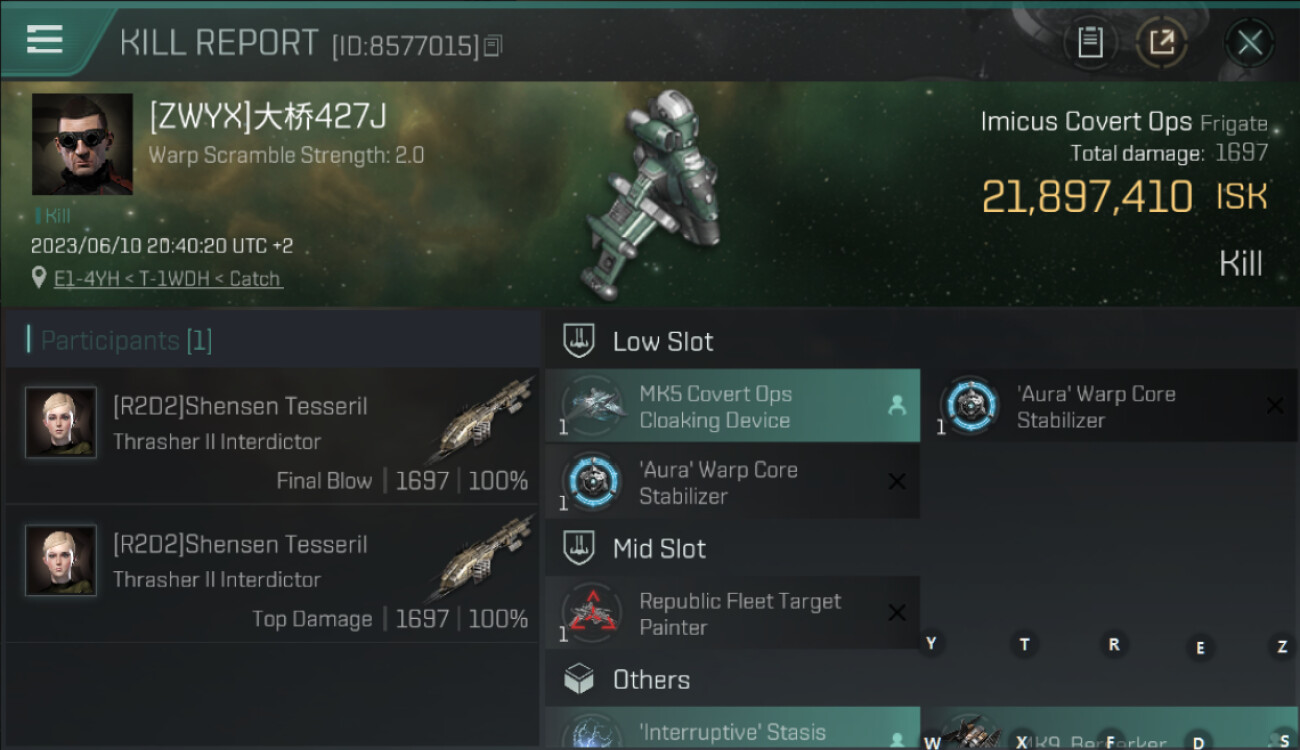This screenshot has height=750, width=1300.
Task: Click the victim pilot portrait
Action: click(82, 144)
